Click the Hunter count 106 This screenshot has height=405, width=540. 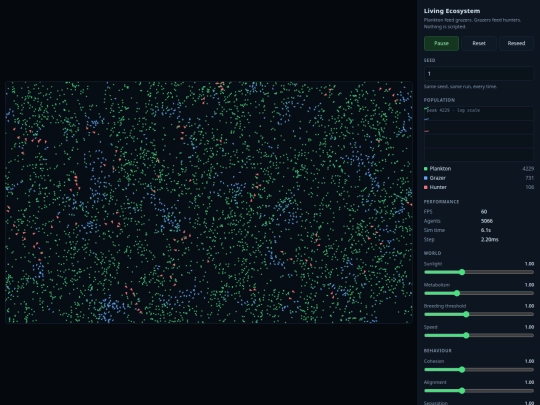(x=530, y=187)
